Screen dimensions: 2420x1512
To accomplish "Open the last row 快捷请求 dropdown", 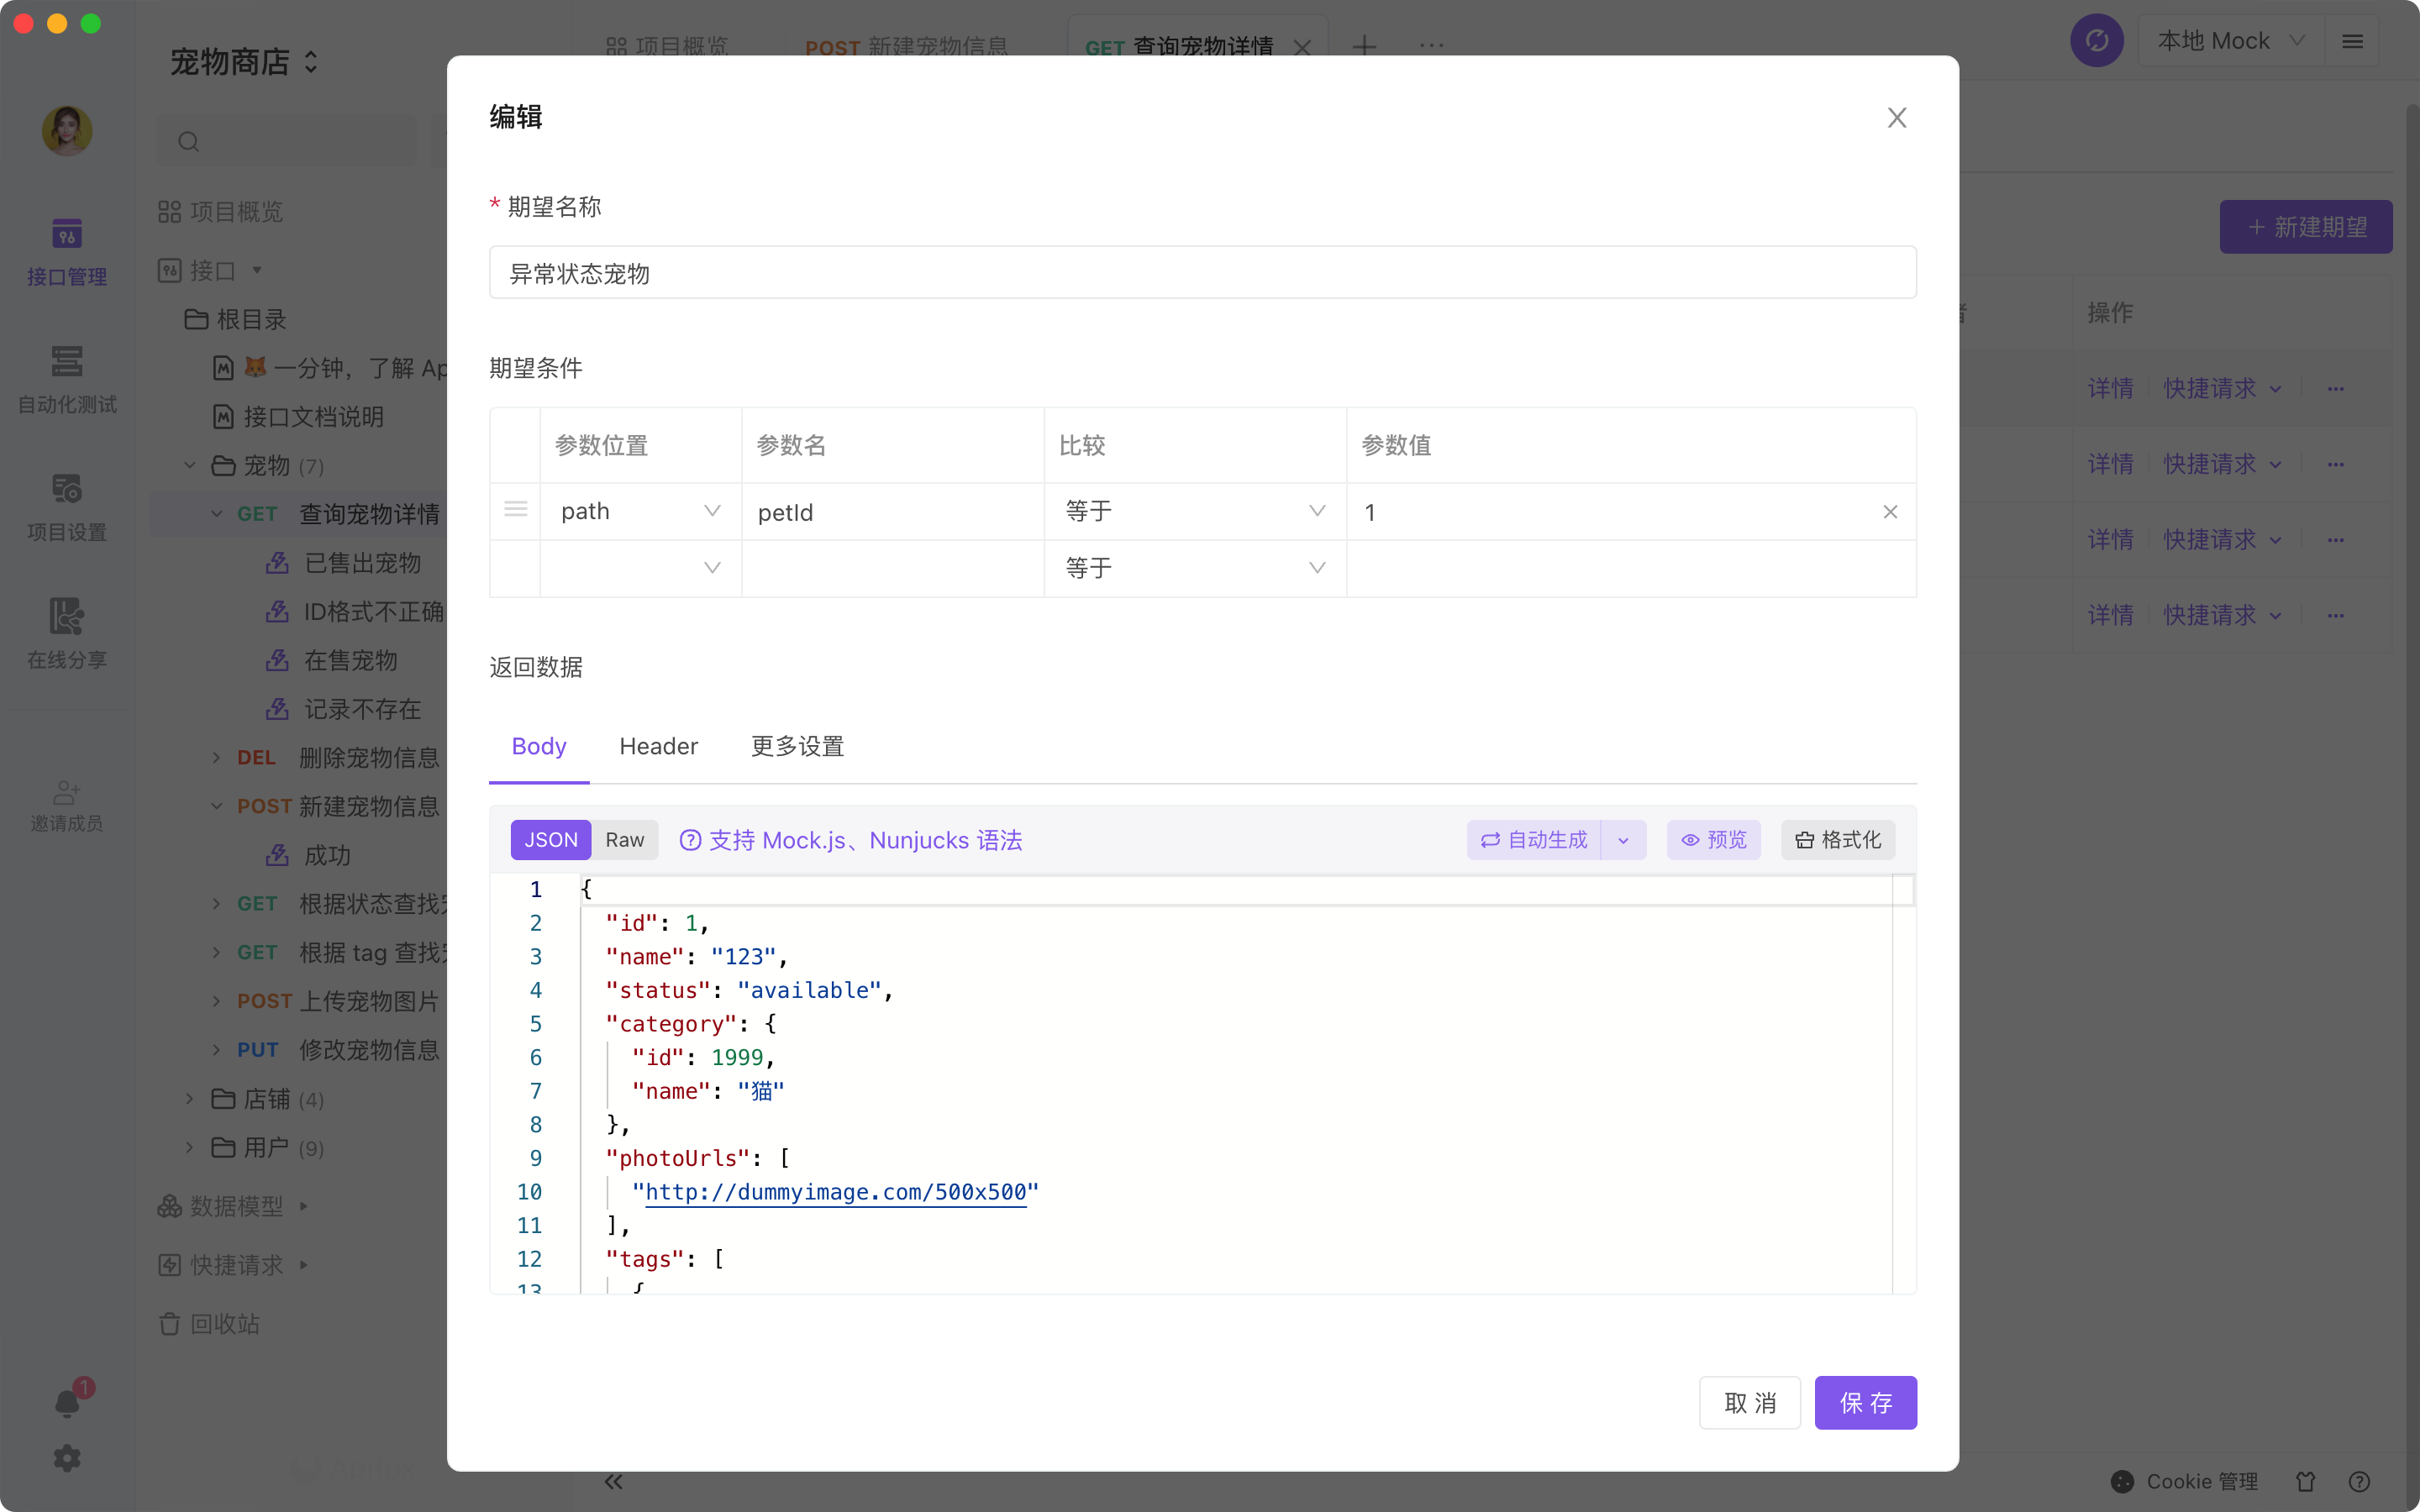I will [2222, 615].
